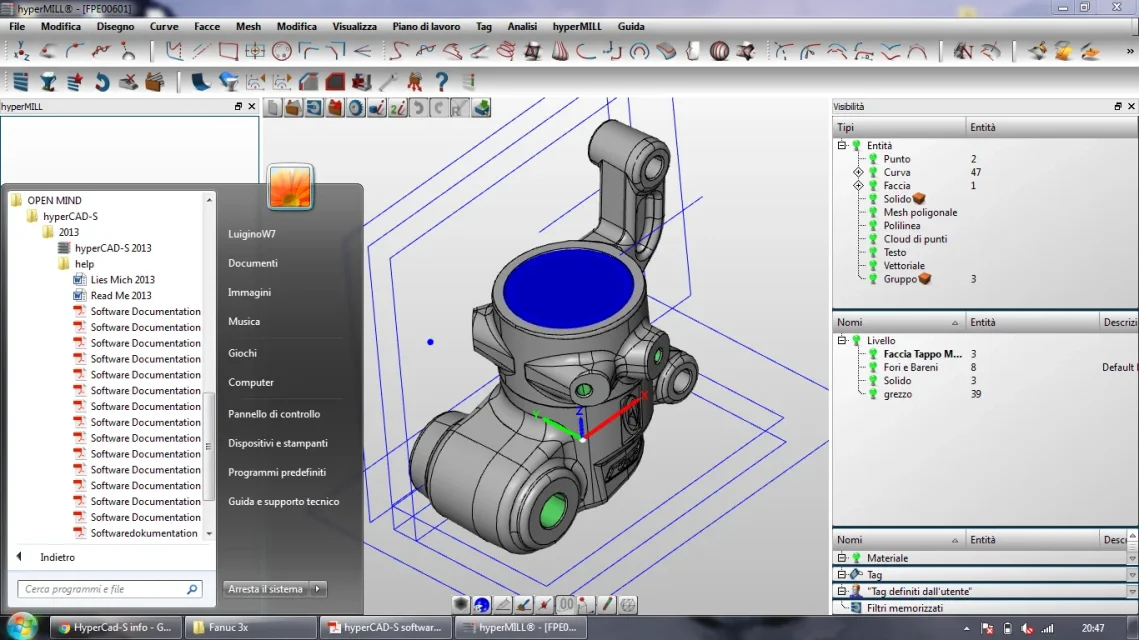The image size is (1139, 640).
Task: Open the Analisi menu
Action: pyautogui.click(x=522, y=27)
